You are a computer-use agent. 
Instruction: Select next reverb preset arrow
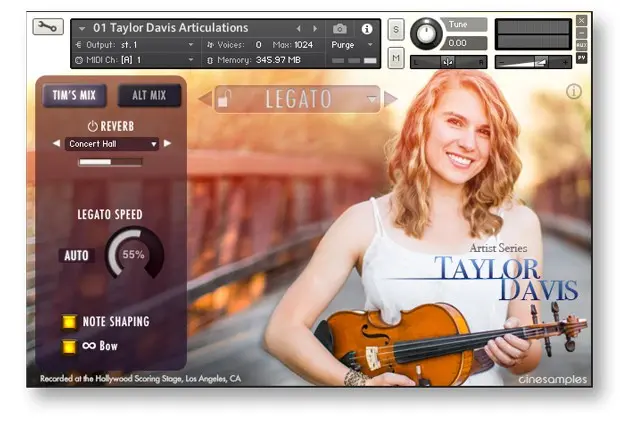(168, 143)
